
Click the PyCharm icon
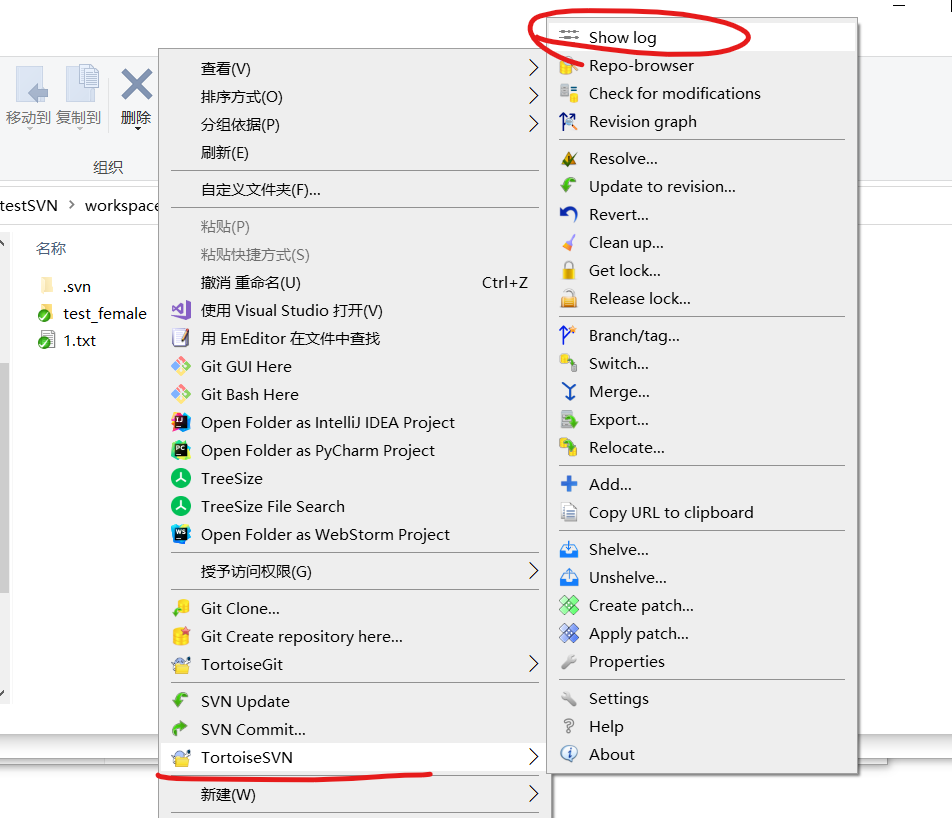tap(181, 450)
